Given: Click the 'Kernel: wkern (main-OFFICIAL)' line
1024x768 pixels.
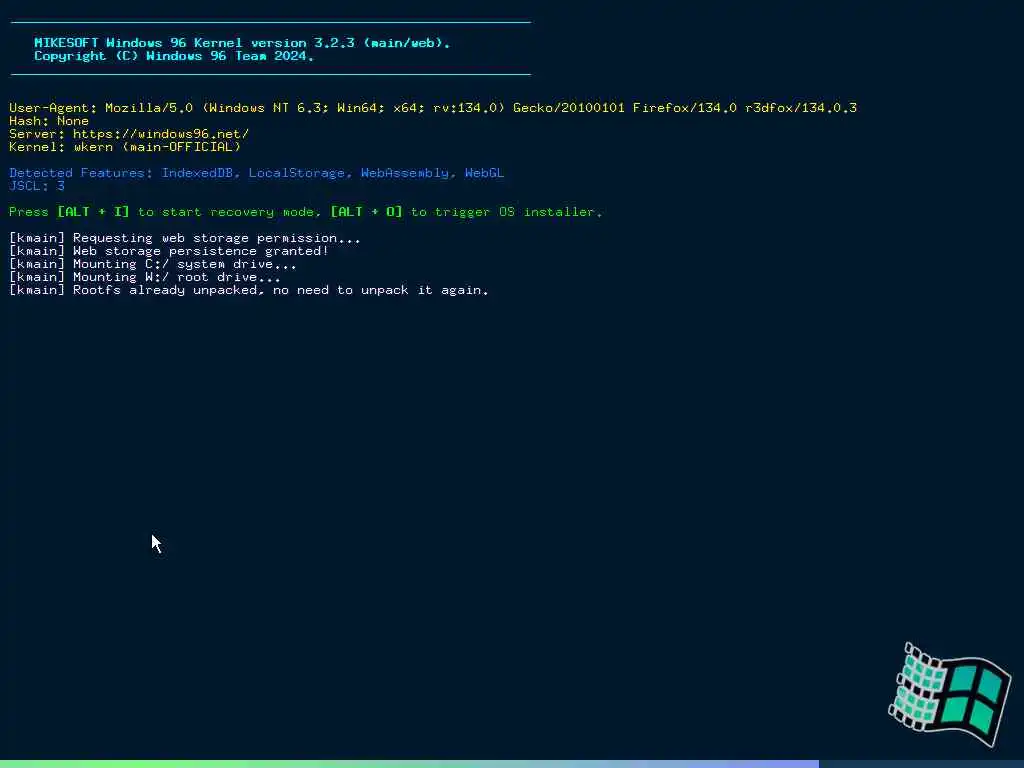Looking at the screenshot, I should click(x=125, y=147).
